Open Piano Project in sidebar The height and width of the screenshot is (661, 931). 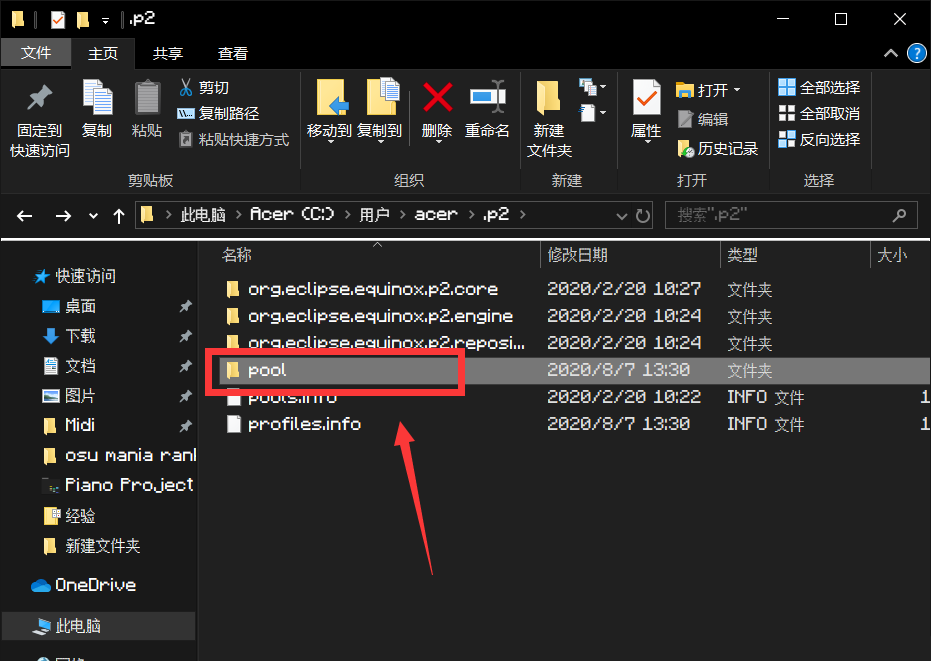click(129, 485)
